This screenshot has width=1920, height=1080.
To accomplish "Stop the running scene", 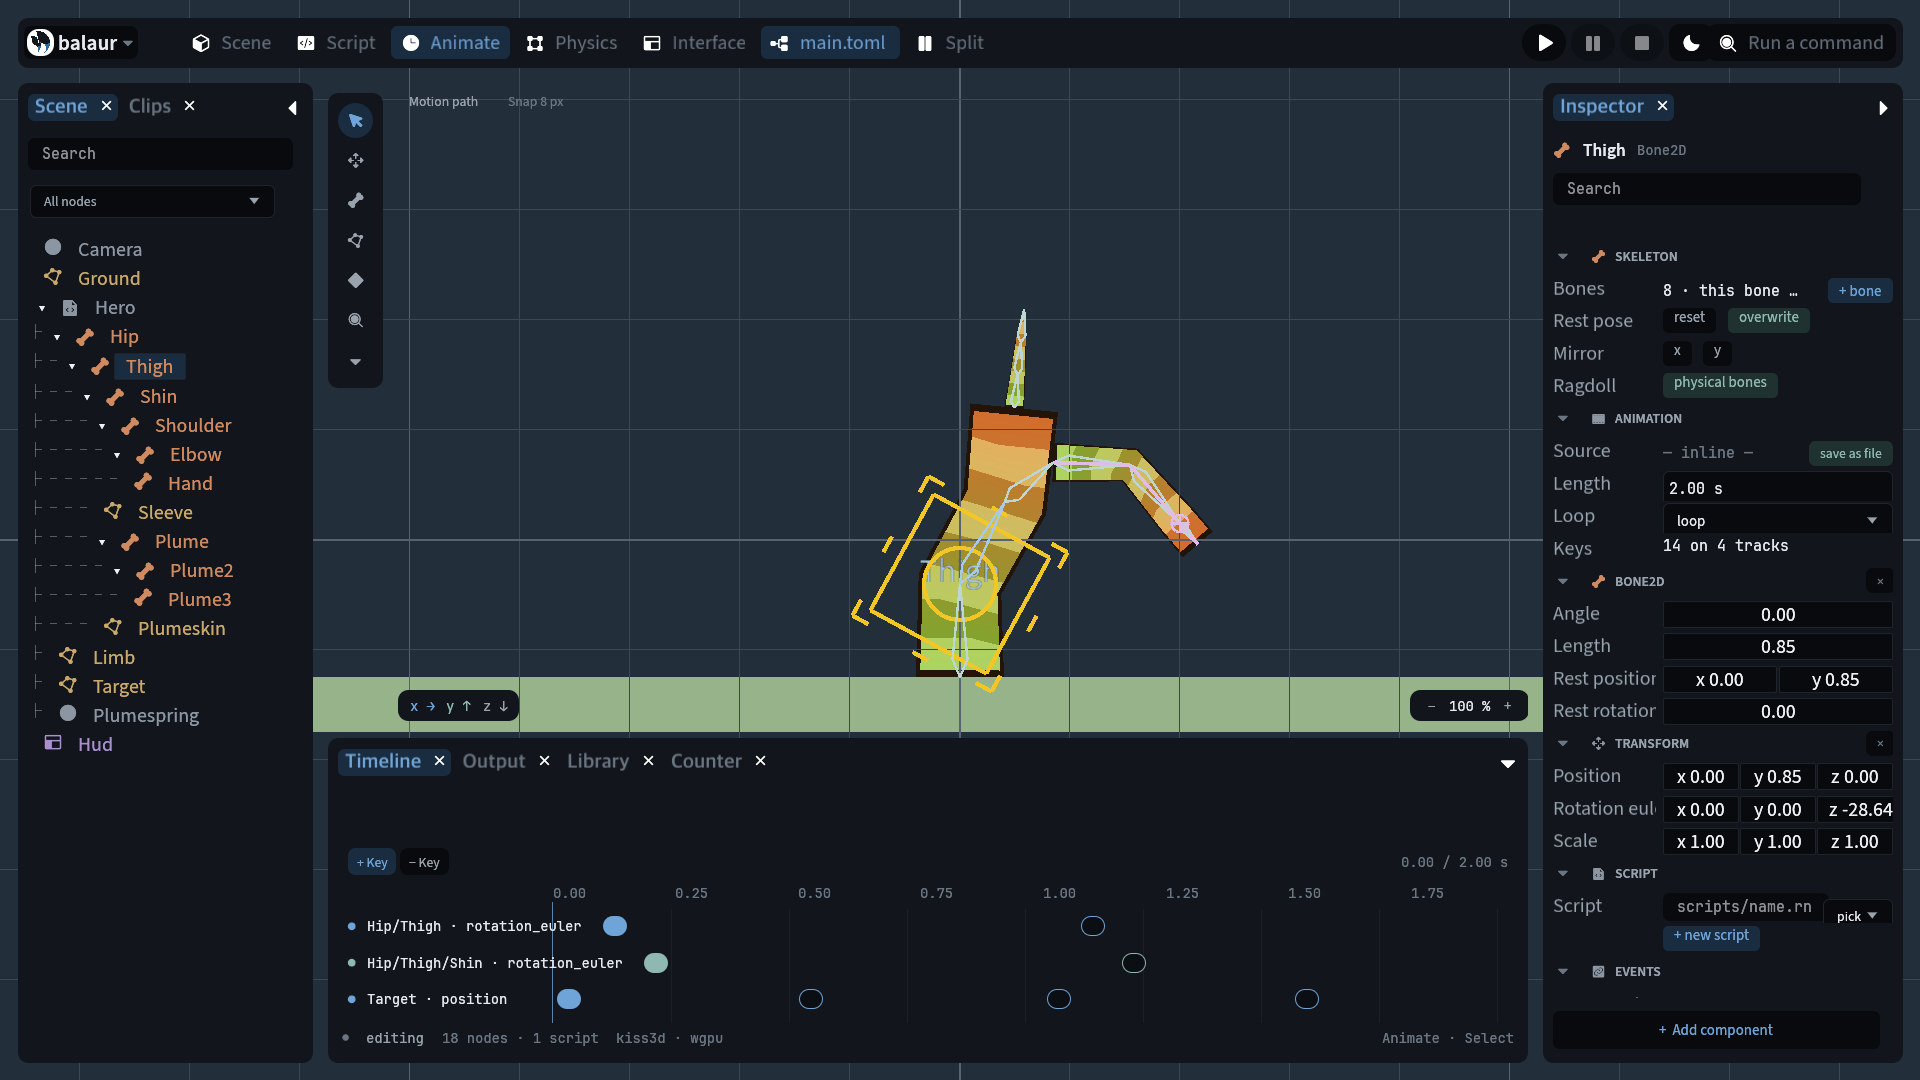I will coord(1641,43).
